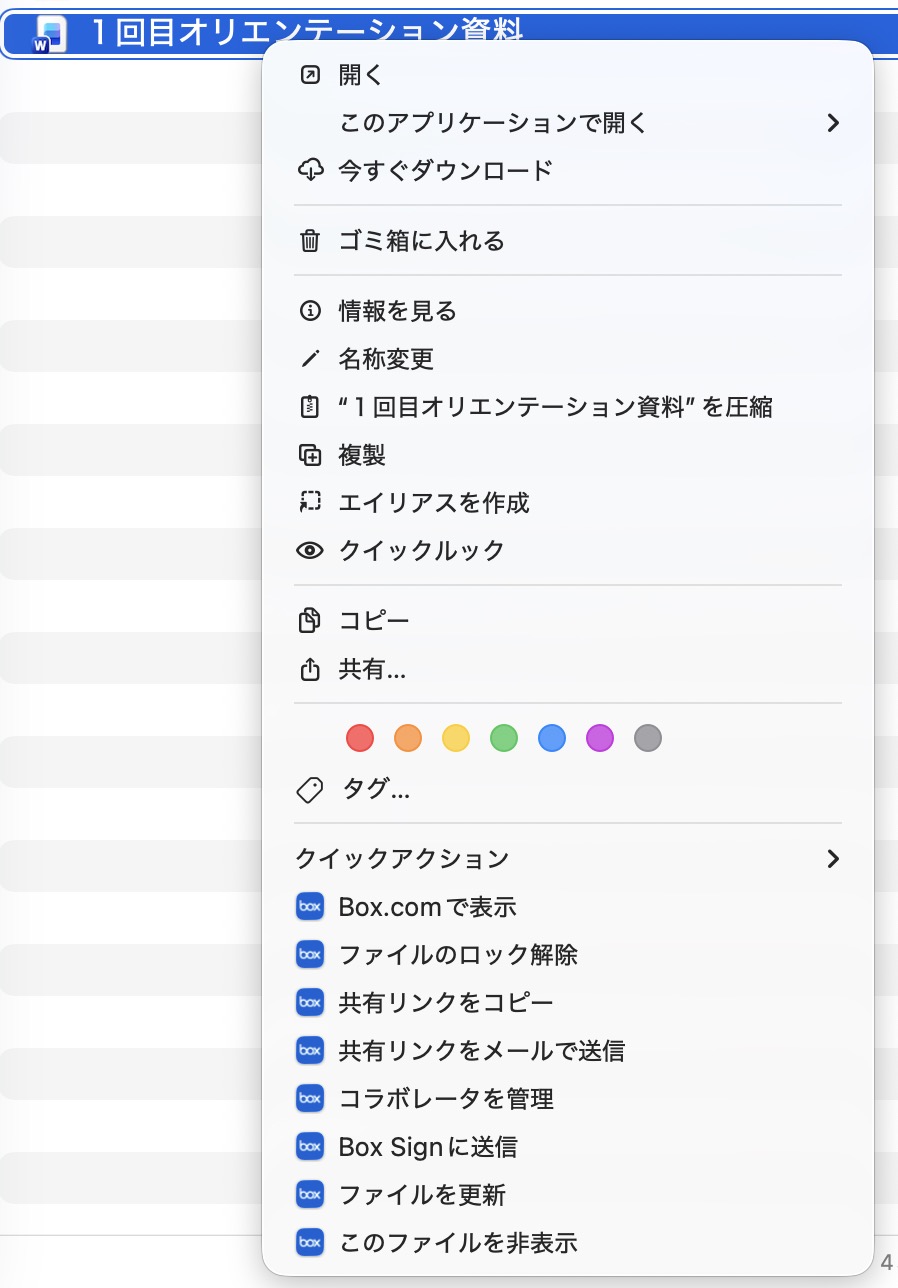Screen dimensions: 898x1288
Task: Apply the purple color tag
Action: click(600, 739)
